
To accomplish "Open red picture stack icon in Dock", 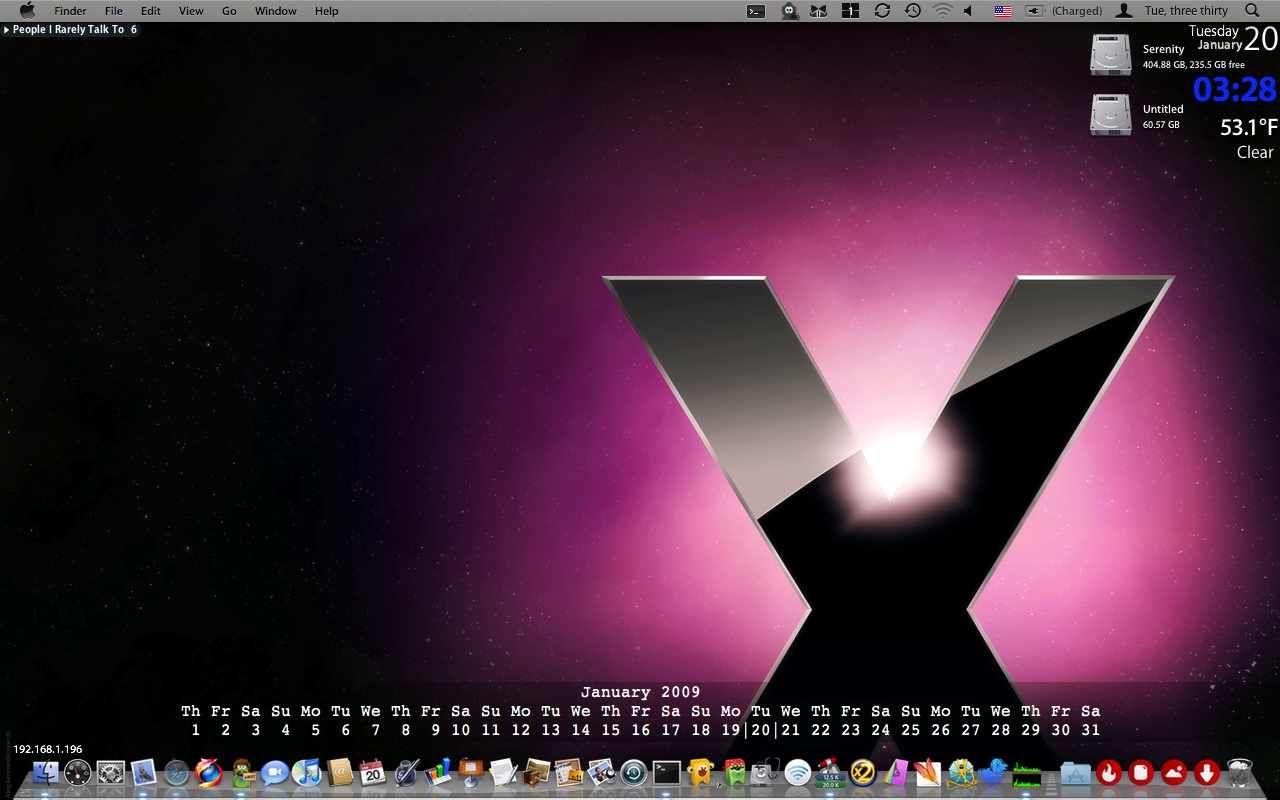I will (x=1174, y=772).
